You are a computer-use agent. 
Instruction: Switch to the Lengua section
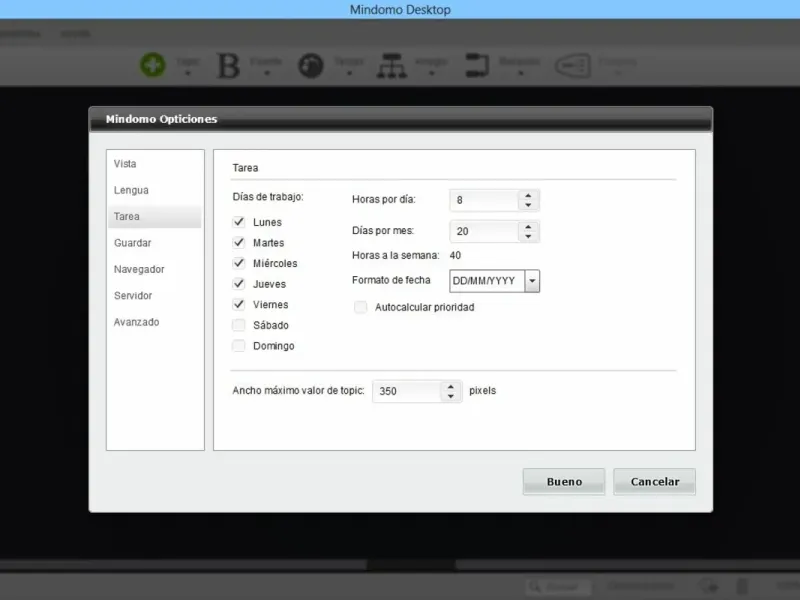tap(155, 190)
